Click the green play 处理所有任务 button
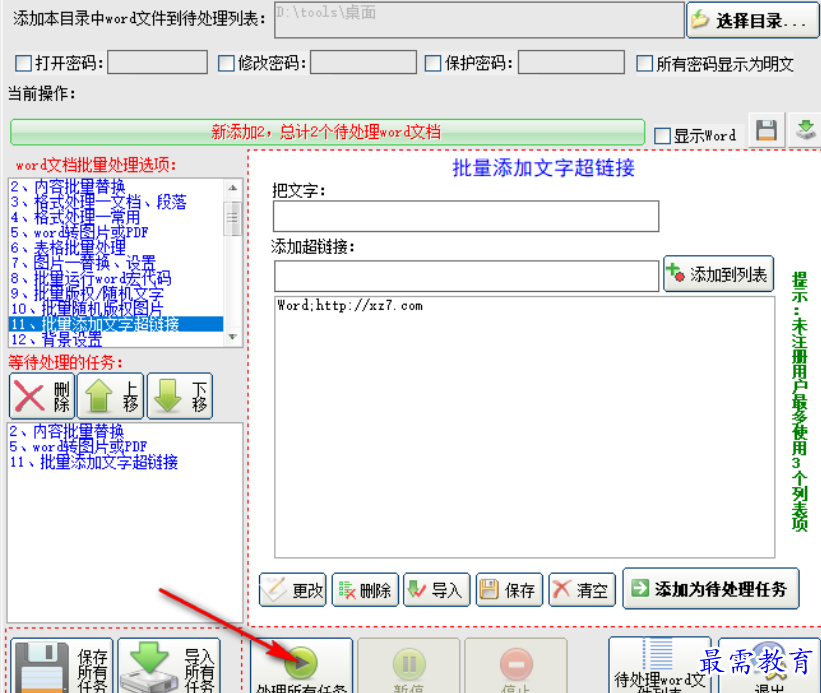 point(301,666)
